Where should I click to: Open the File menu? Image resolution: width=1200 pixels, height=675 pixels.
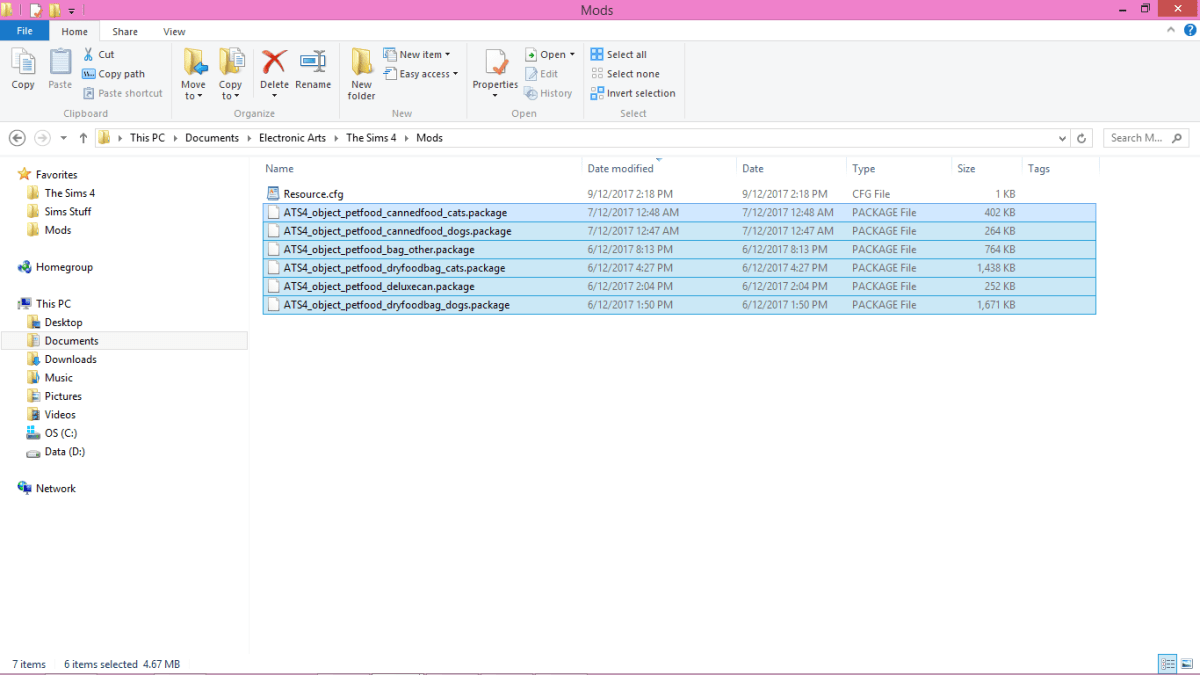25,31
